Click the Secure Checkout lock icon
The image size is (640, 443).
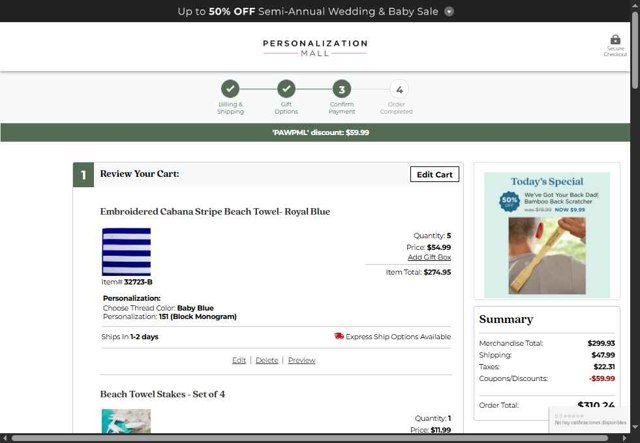tap(615, 40)
